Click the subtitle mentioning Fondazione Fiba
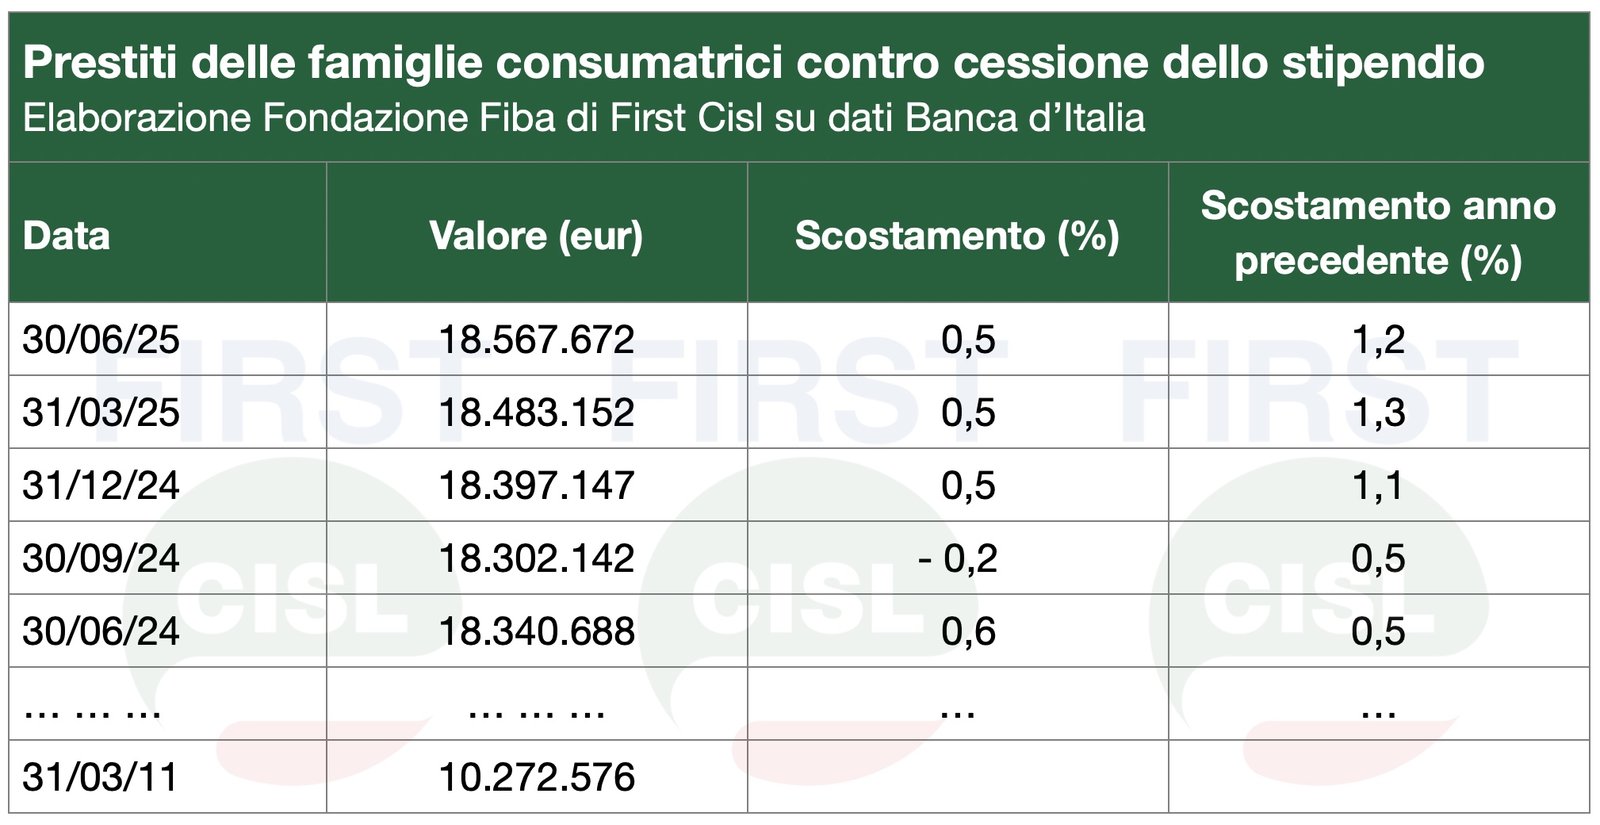Image resolution: width=1600 pixels, height=825 pixels. (x=583, y=118)
